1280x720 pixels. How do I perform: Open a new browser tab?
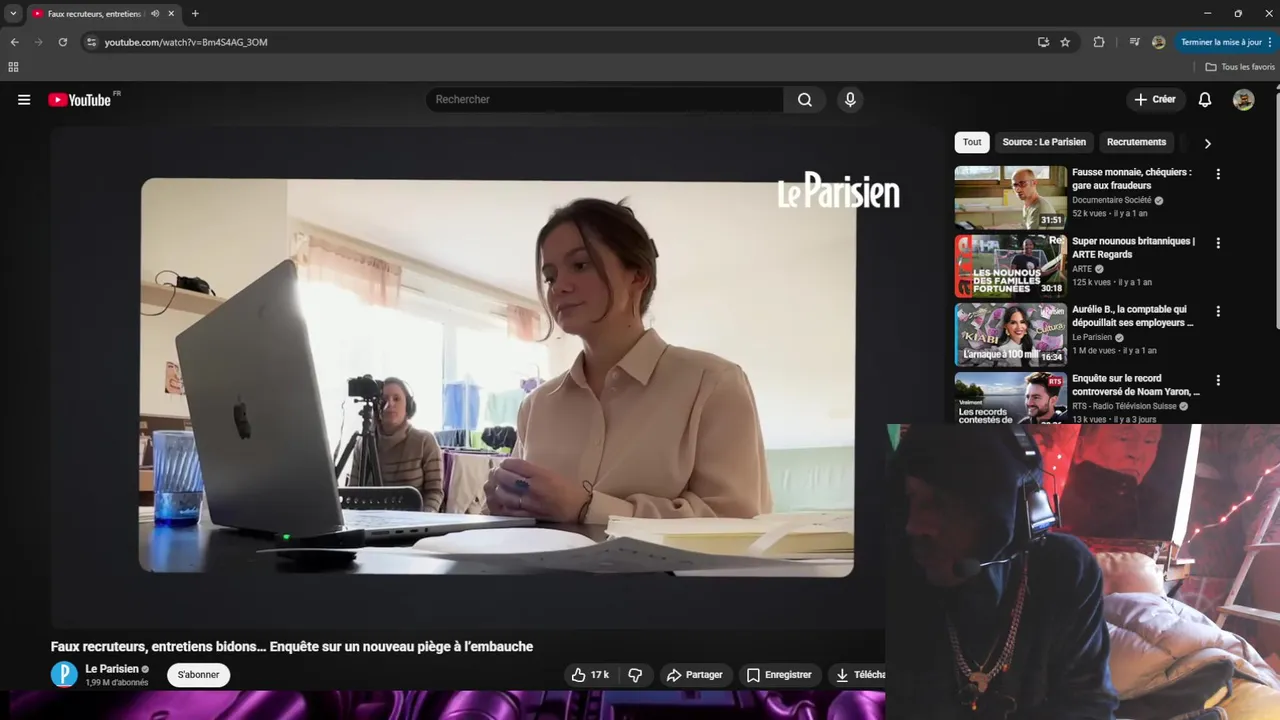click(x=195, y=14)
